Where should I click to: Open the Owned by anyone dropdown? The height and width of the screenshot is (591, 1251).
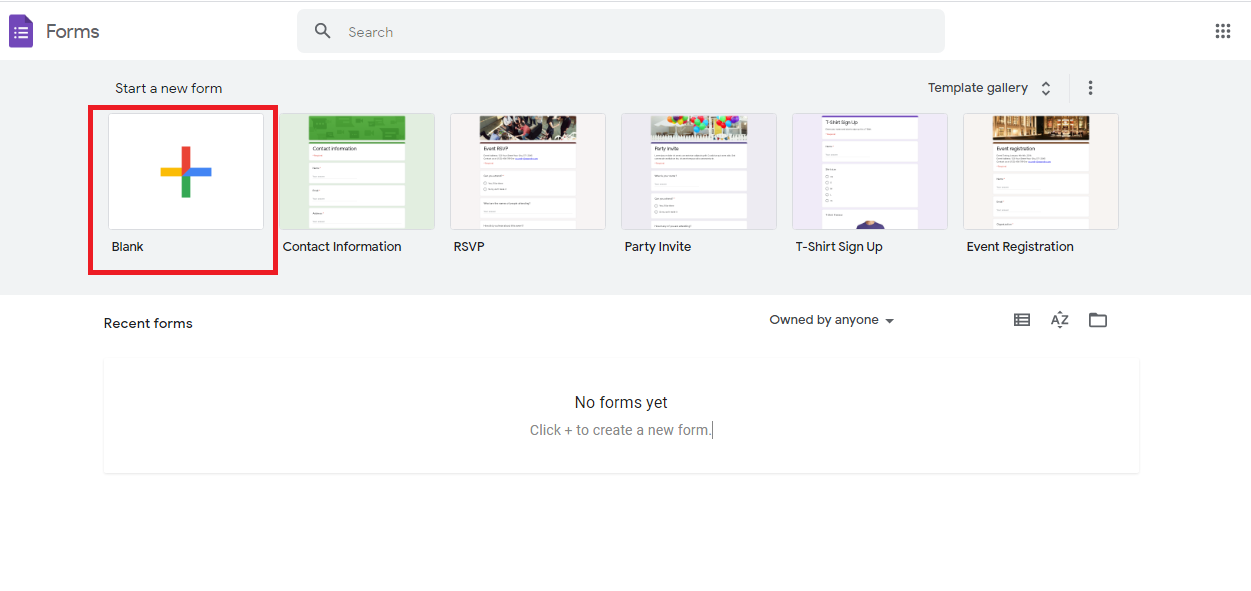tap(831, 320)
